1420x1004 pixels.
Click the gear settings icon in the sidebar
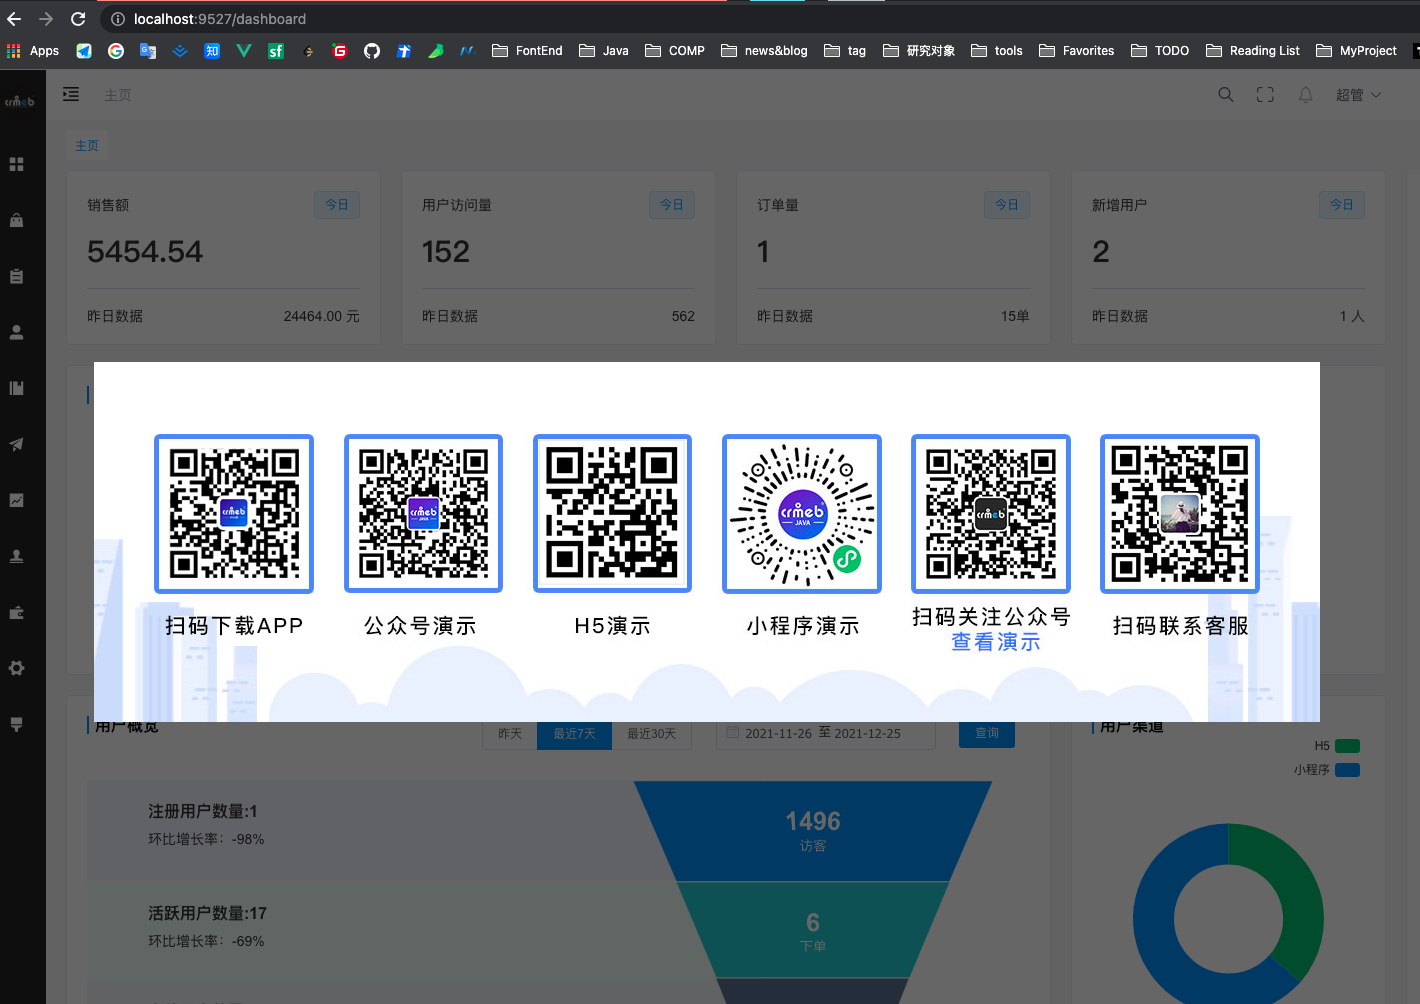[x=17, y=668]
